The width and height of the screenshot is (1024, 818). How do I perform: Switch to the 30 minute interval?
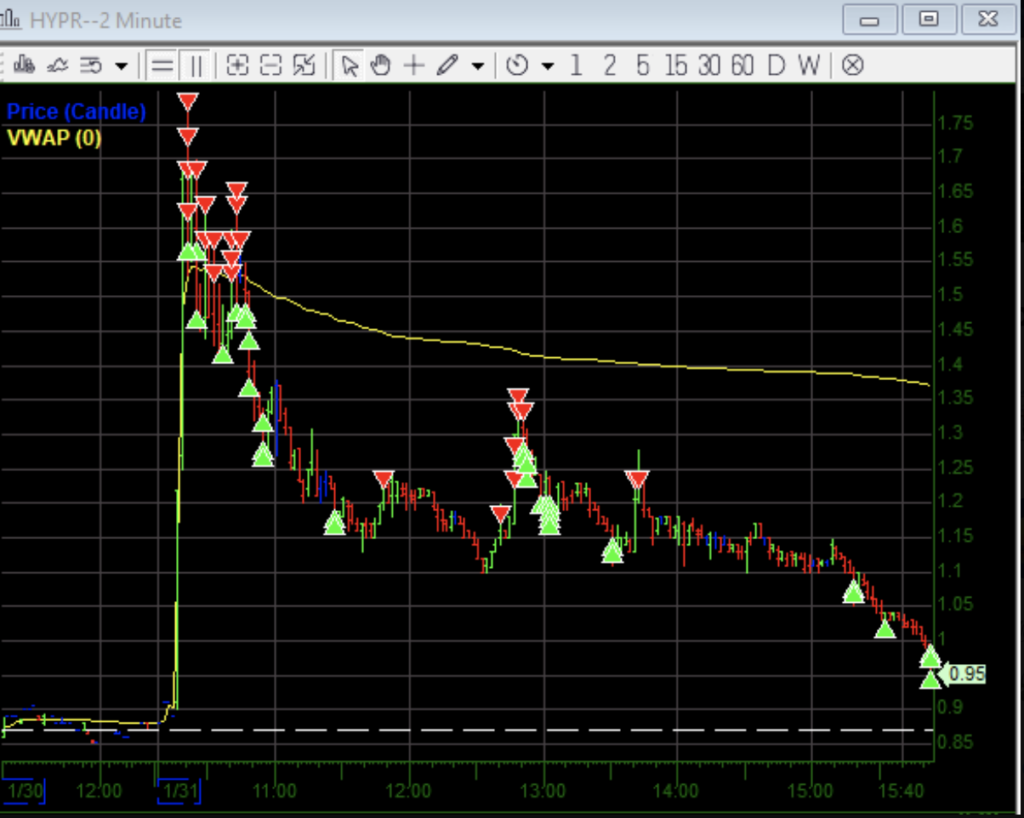(x=709, y=65)
